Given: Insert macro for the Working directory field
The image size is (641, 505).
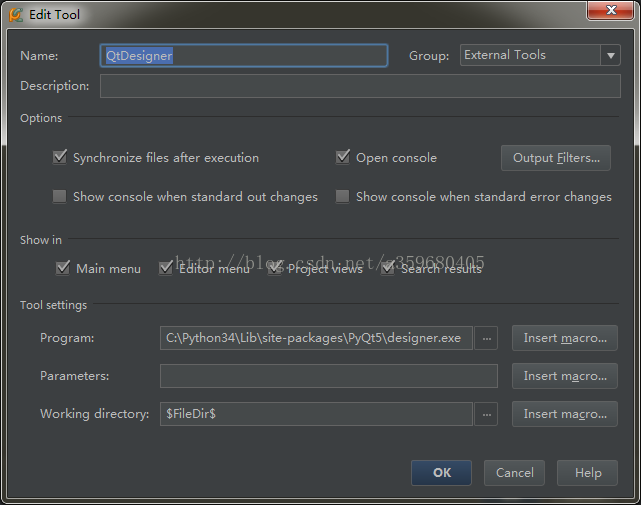Looking at the screenshot, I should coord(565,414).
